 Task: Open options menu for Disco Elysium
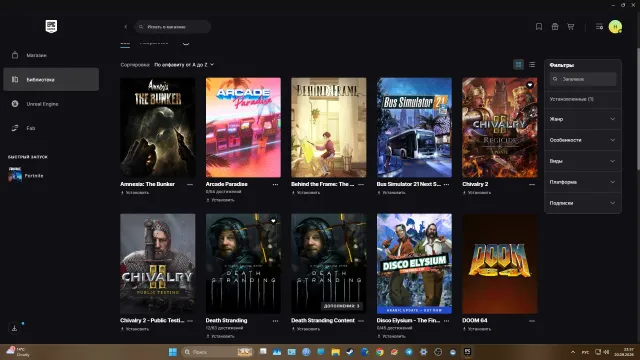[447, 321]
